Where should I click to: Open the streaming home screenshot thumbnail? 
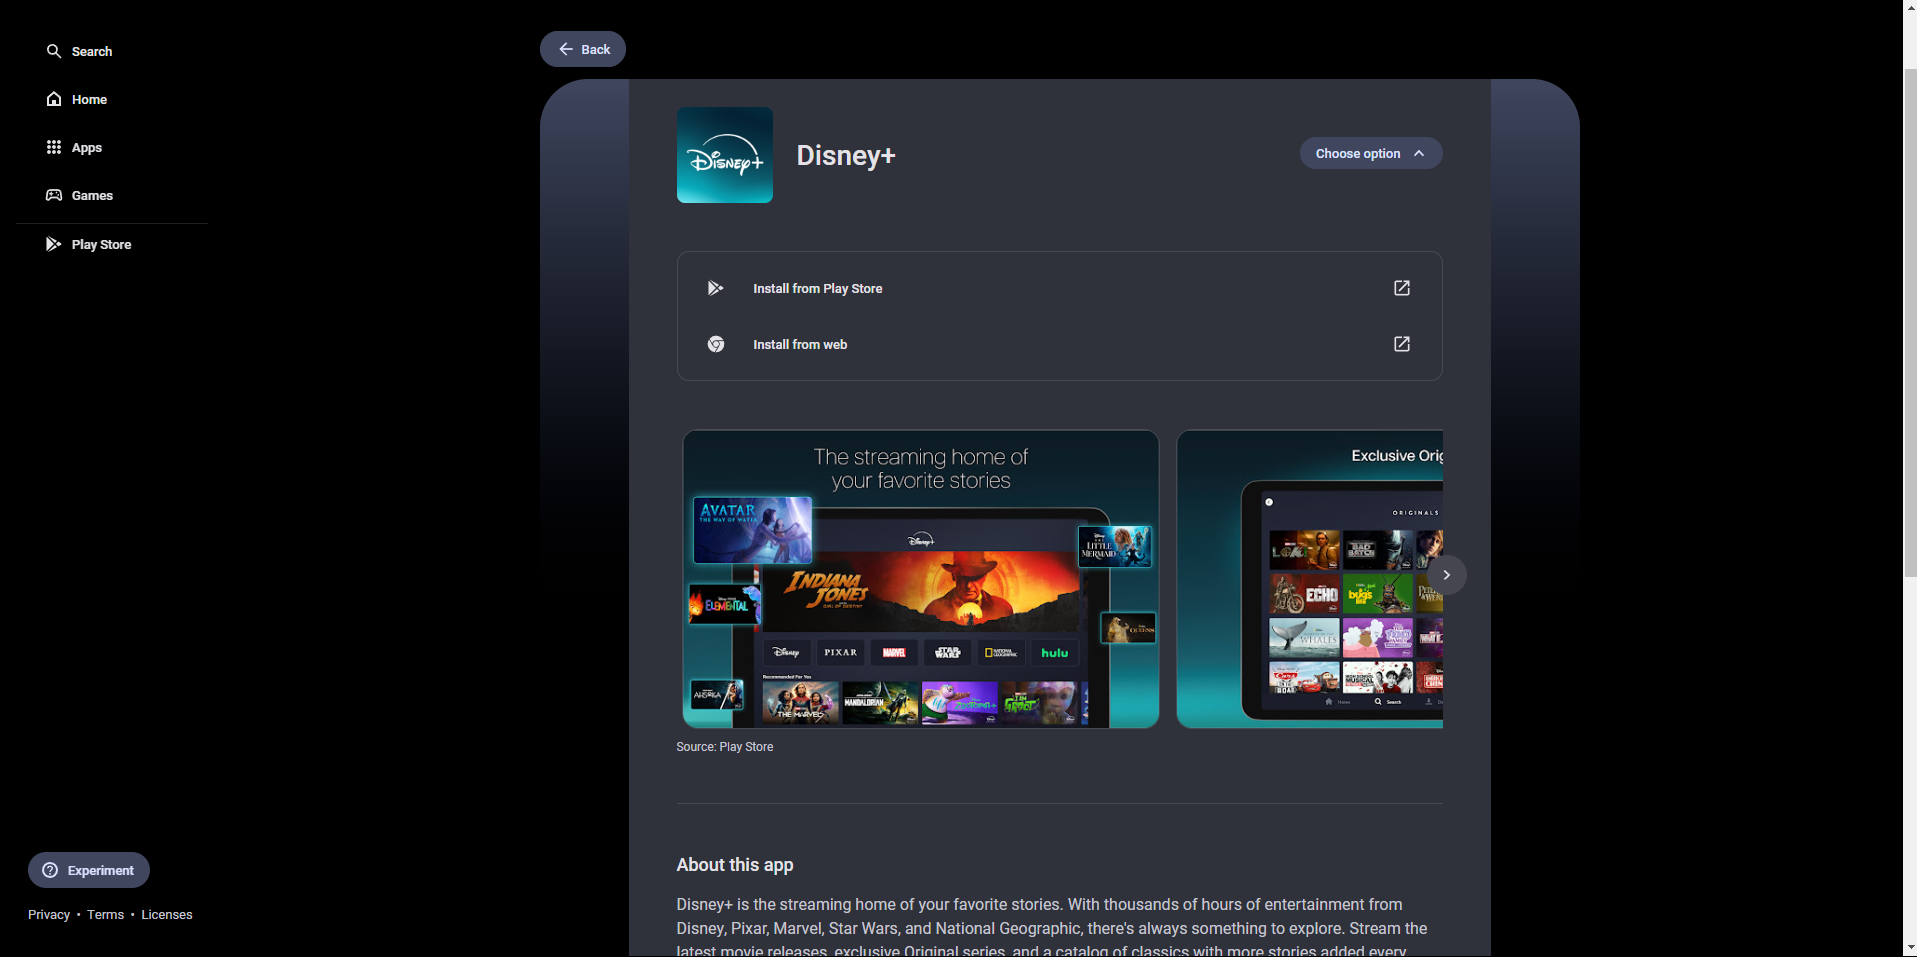tap(921, 579)
